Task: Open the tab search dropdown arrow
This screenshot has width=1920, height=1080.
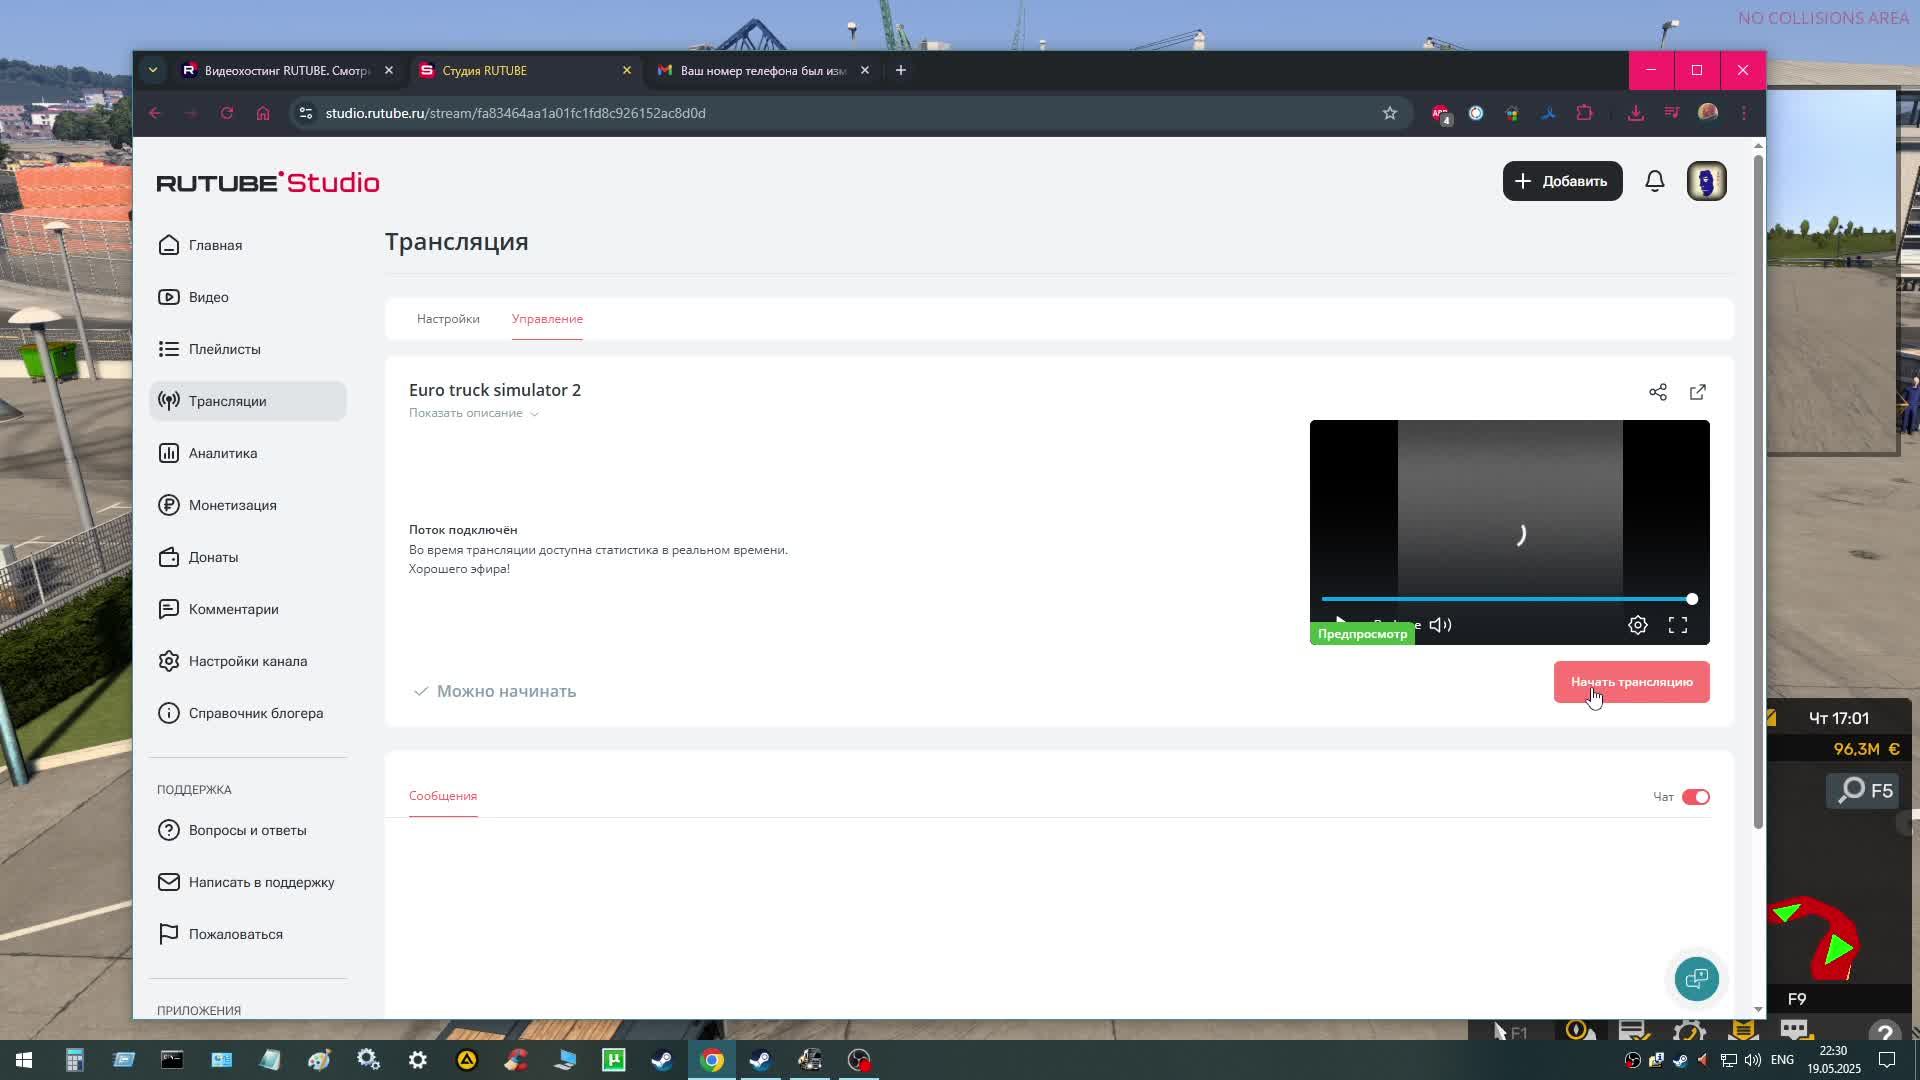Action: tap(152, 70)
